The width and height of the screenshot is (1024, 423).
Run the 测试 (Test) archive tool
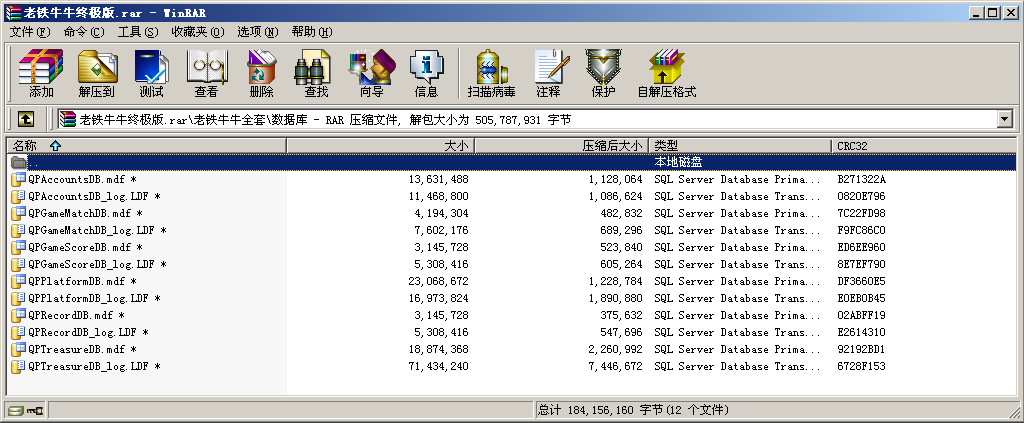[151, 73]
